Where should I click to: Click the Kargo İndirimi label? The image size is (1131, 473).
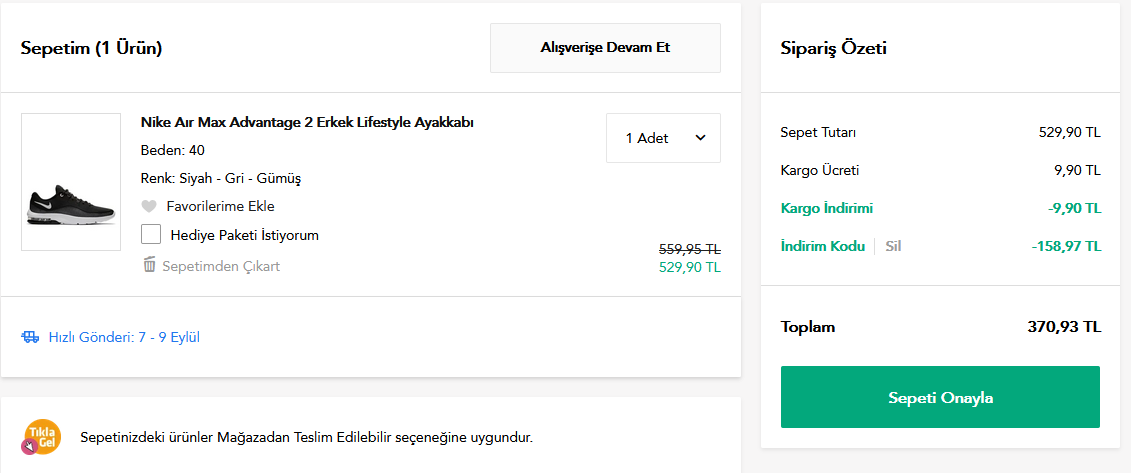click(827, 208)
